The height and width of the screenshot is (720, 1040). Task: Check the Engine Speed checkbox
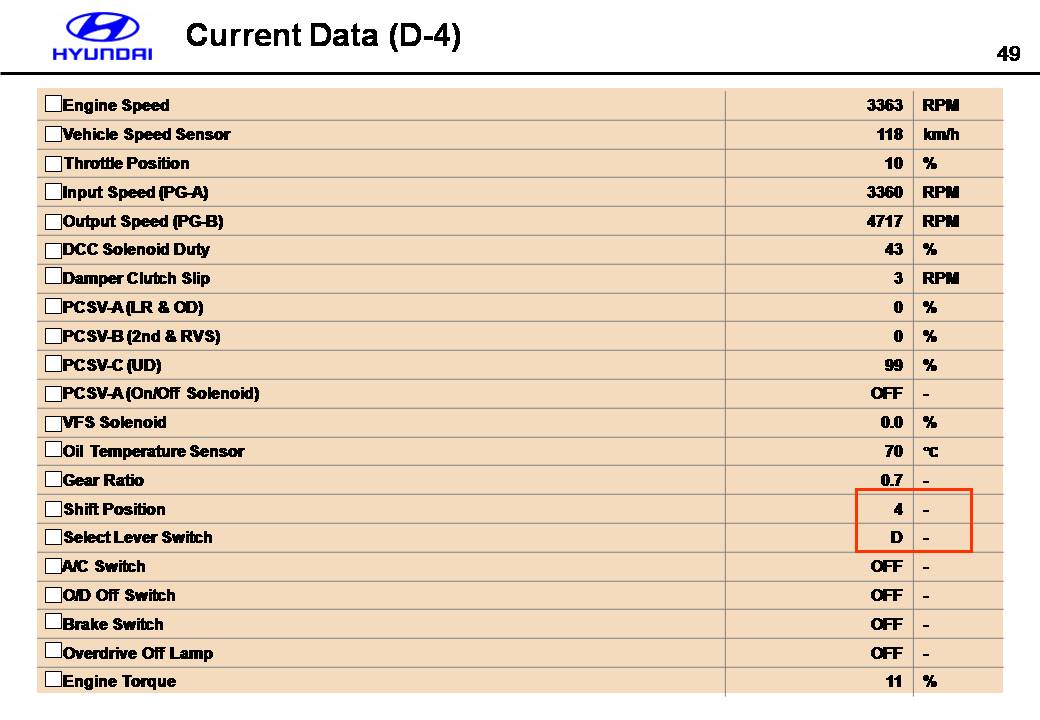click(53, 104)
